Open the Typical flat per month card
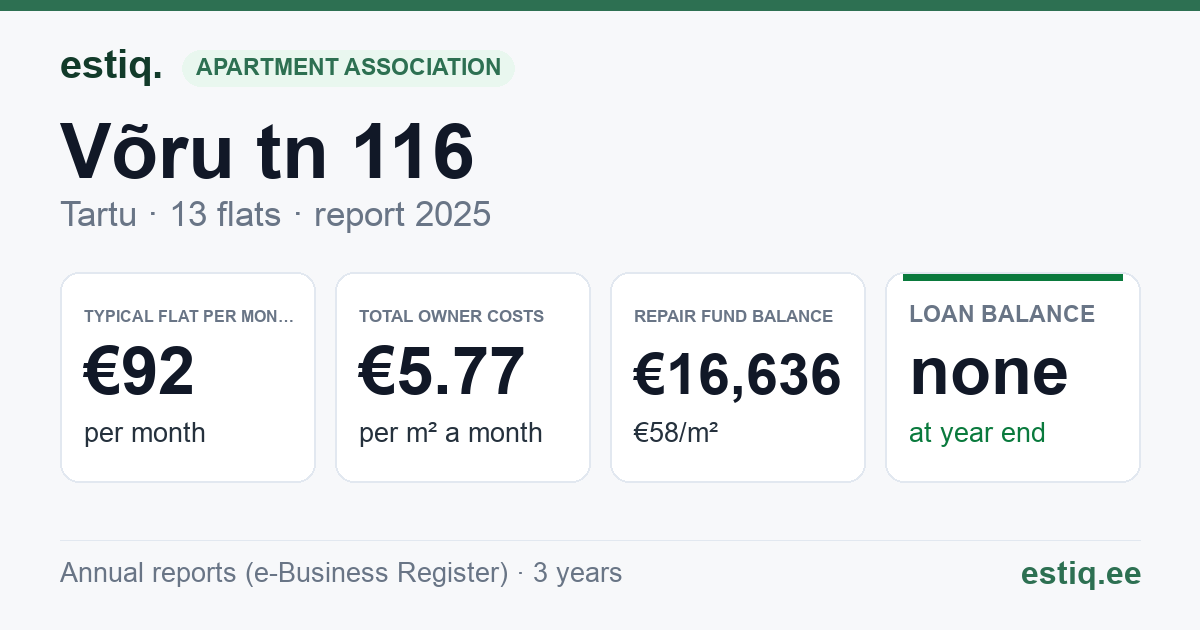 coord(188,377)
